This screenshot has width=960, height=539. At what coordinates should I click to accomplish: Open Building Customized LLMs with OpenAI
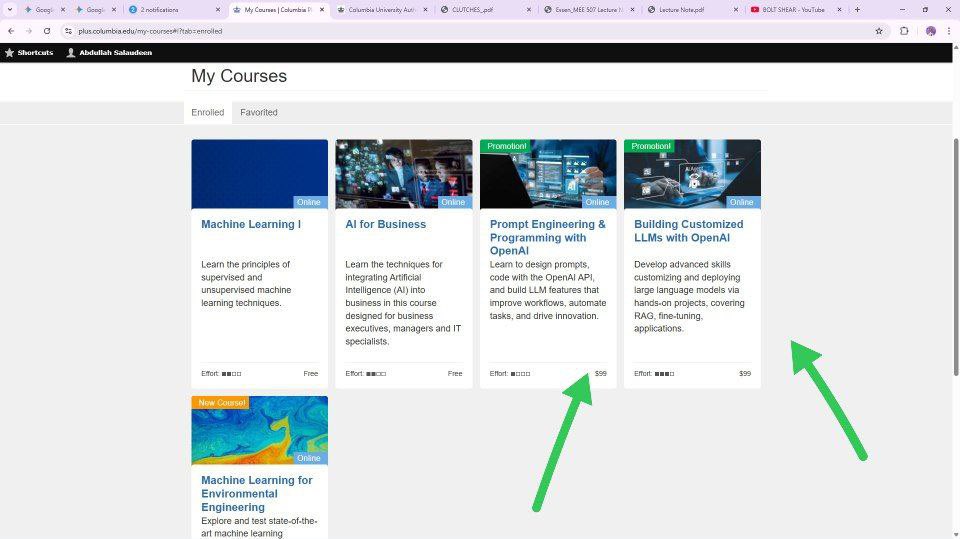[x=688, y=231]
